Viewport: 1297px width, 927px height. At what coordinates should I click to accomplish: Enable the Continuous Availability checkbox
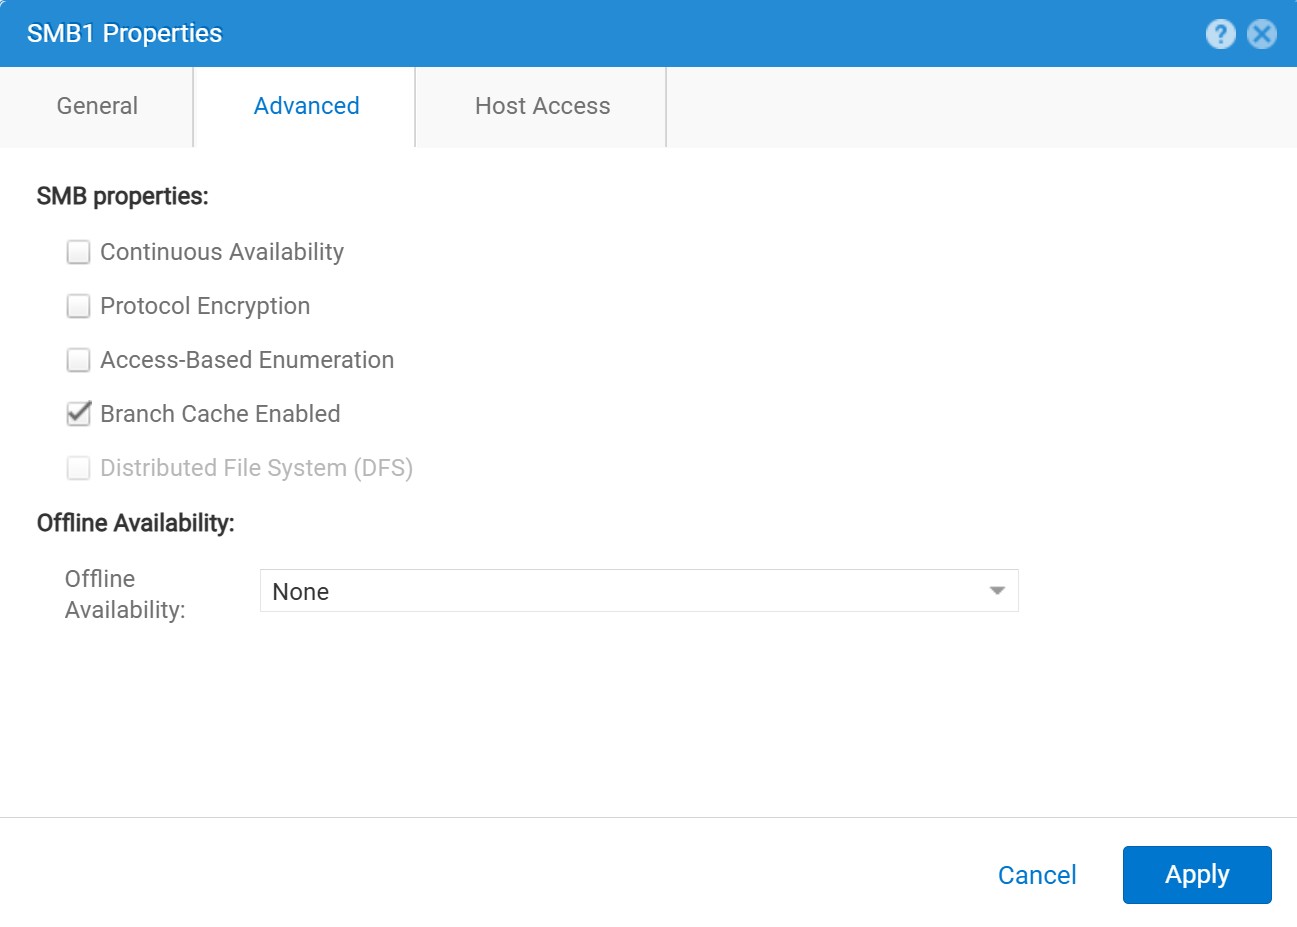coord(78,252)
